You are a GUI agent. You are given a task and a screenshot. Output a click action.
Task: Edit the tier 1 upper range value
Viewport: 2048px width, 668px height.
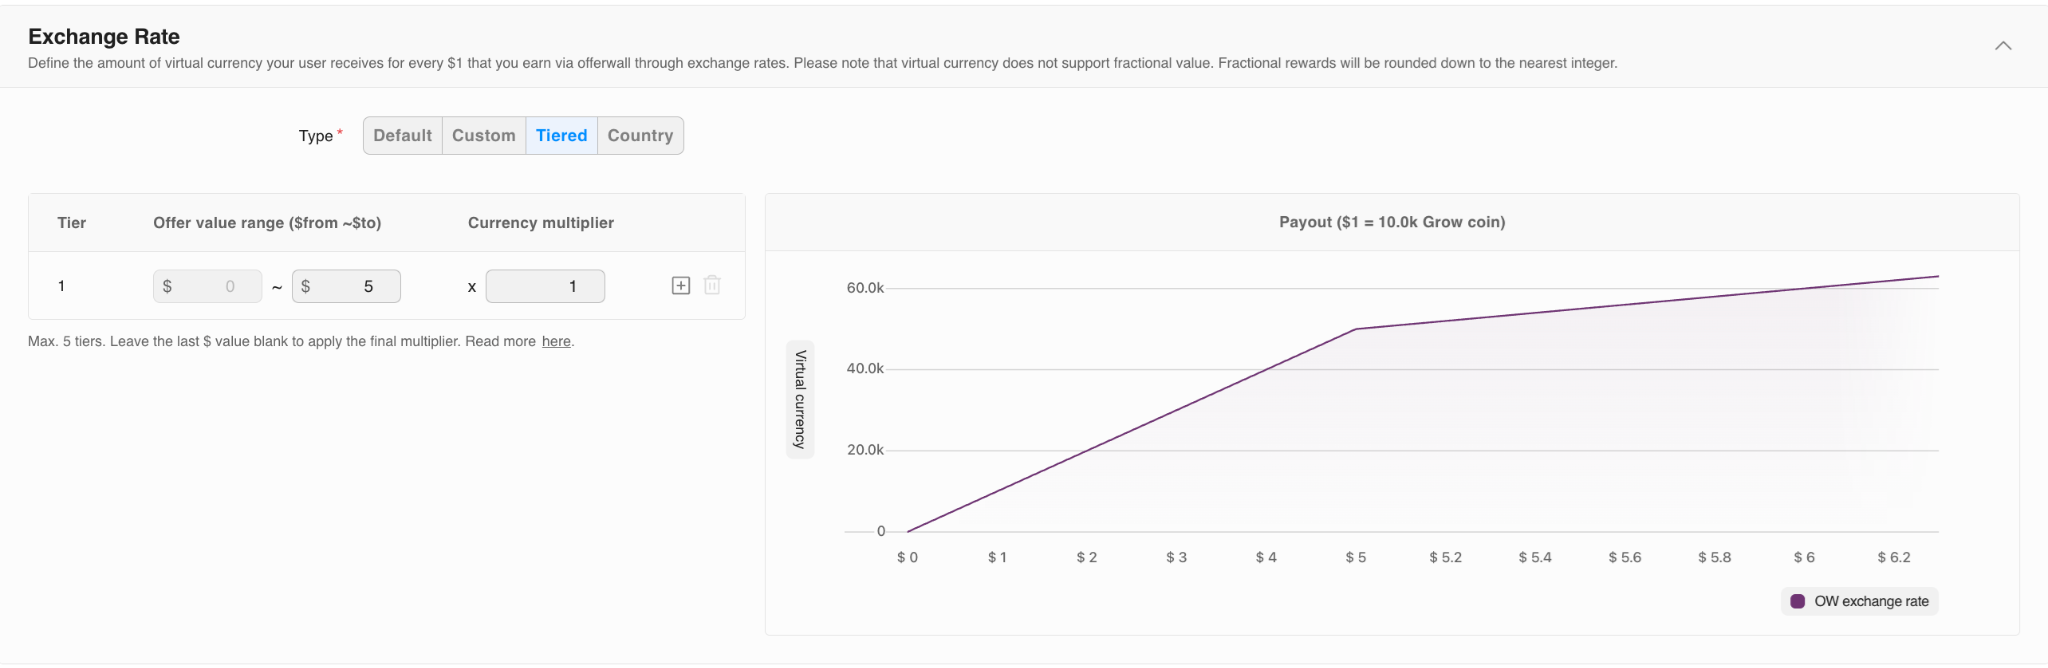pyautogui.click(x=347, y=287)
